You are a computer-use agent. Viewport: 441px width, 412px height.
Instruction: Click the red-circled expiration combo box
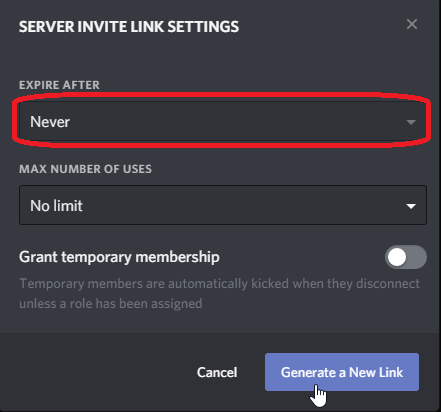(223, 122)
